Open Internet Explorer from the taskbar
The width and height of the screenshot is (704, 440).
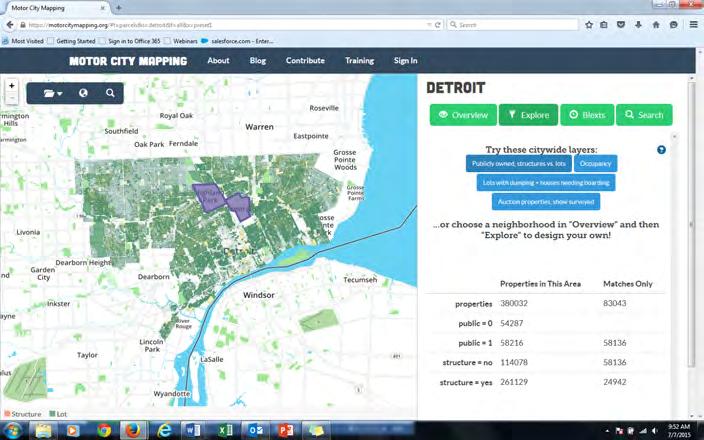pos(164,431)
